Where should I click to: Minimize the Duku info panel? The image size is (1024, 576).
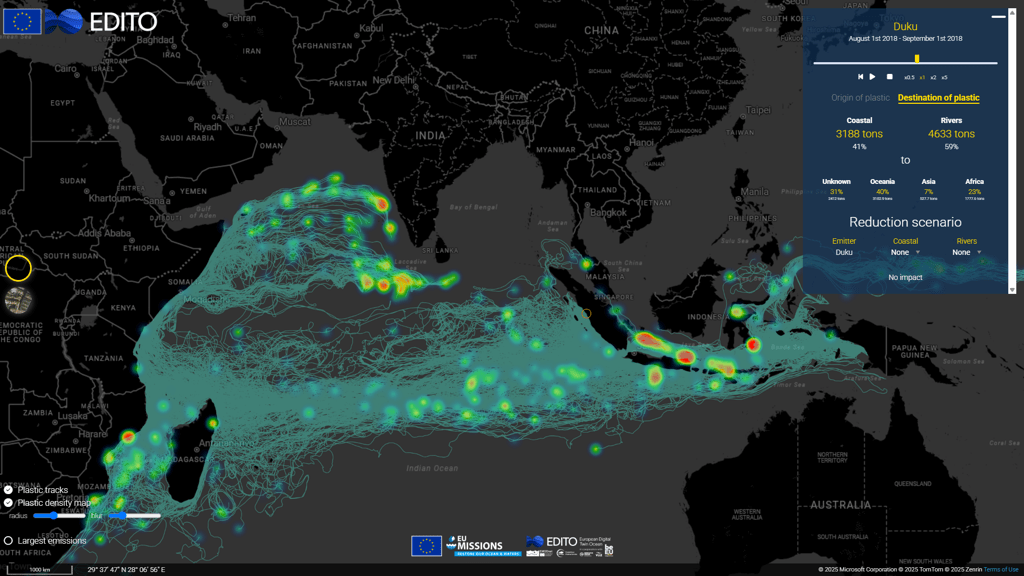998,17
